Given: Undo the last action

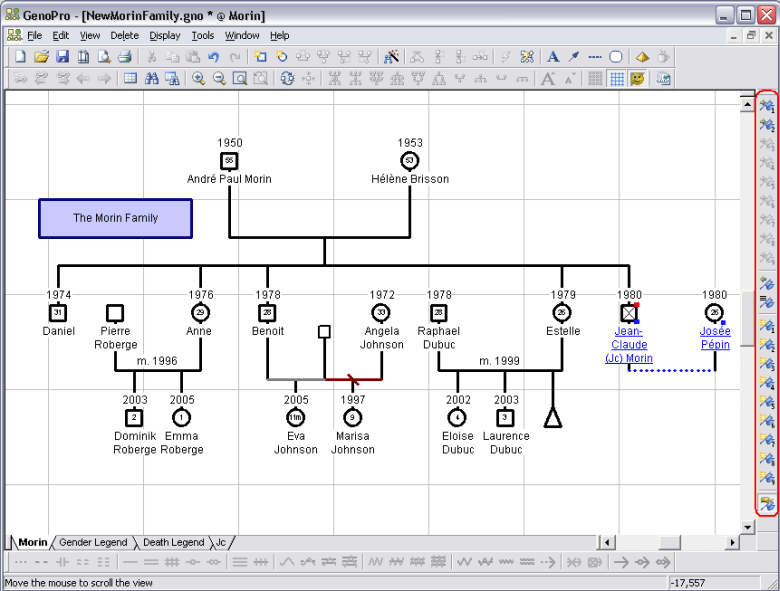Looking at the screenshot, I should [x=214, y=57].
